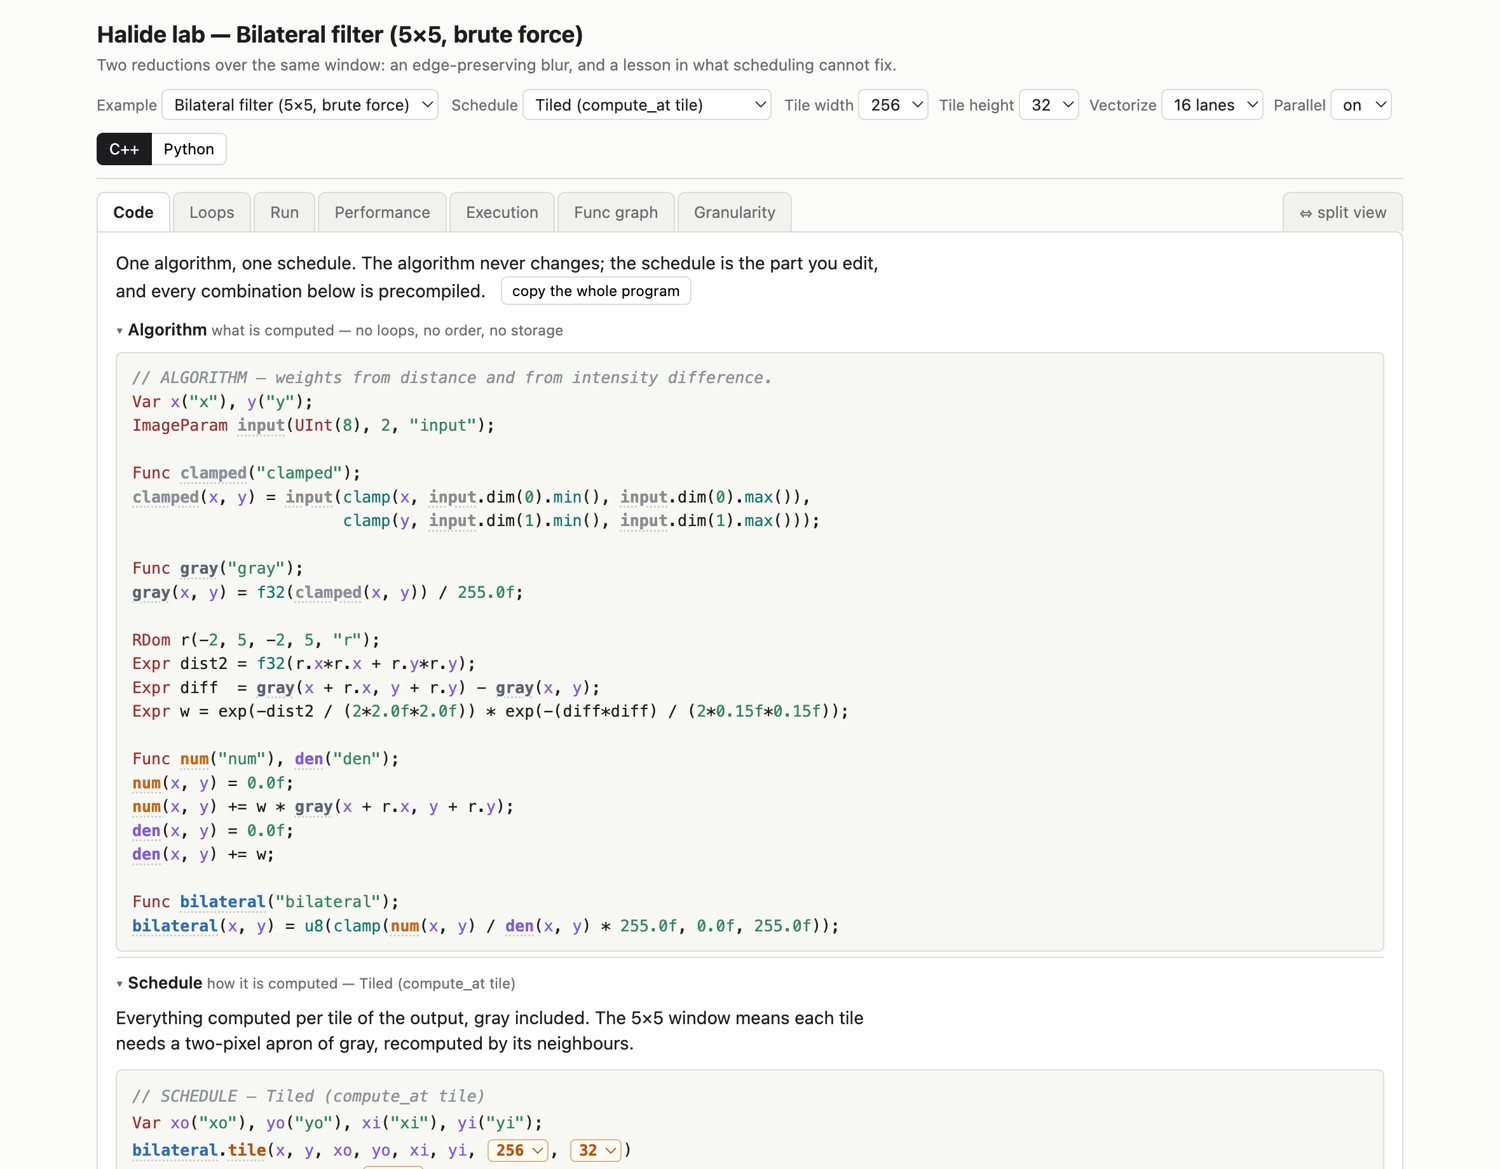1500x1169 pixels.
Task: Click the Expr diff definition line
Action: (366, 688)
